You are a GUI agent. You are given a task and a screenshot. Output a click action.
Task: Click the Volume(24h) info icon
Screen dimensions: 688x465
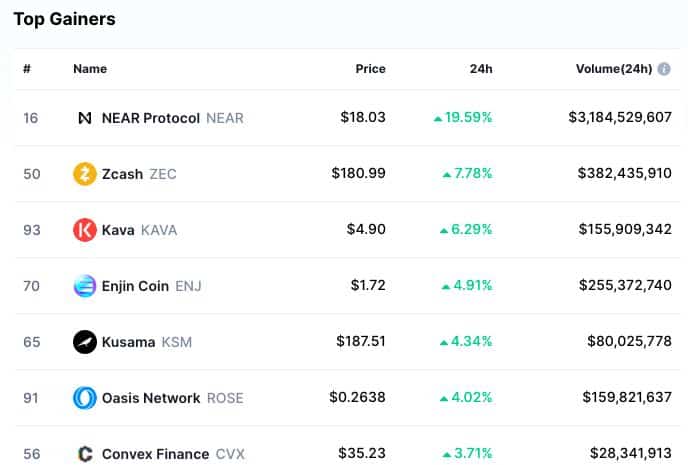pyautogui.click(x=664, y=69)
